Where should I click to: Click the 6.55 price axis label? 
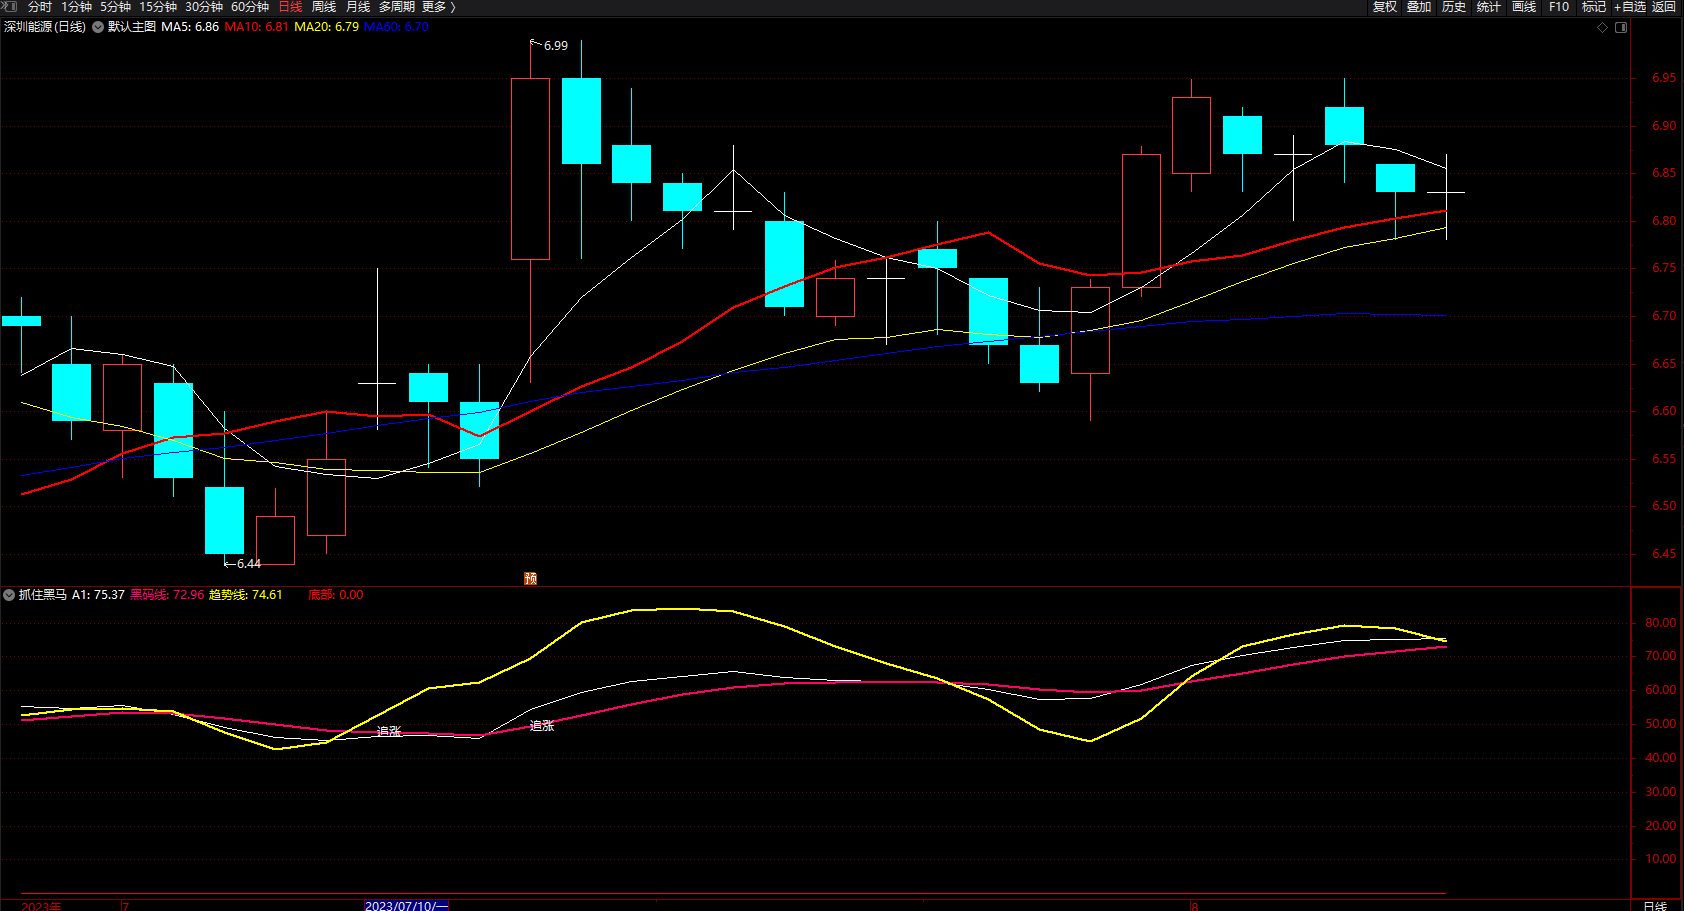tap(1664, 459)
